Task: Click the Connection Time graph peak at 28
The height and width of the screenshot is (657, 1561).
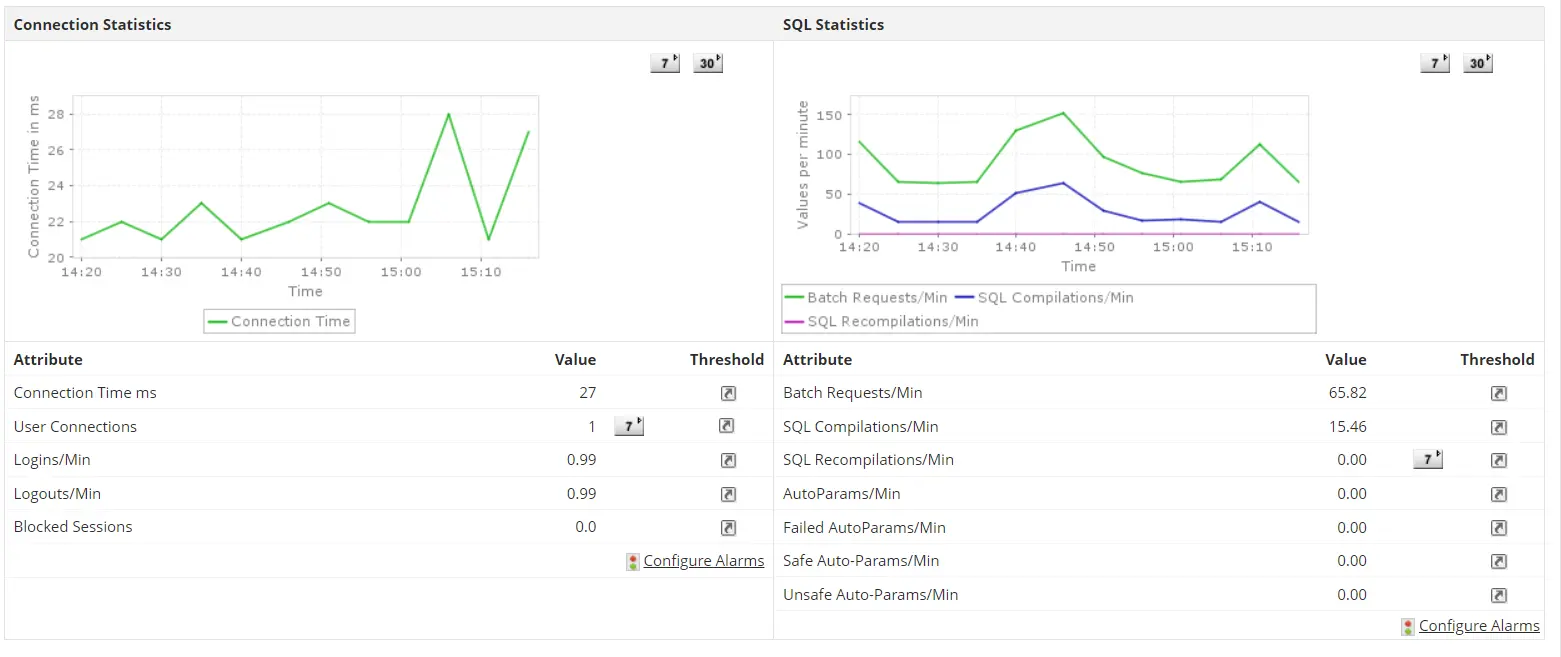Action: [x=448, y=114]
